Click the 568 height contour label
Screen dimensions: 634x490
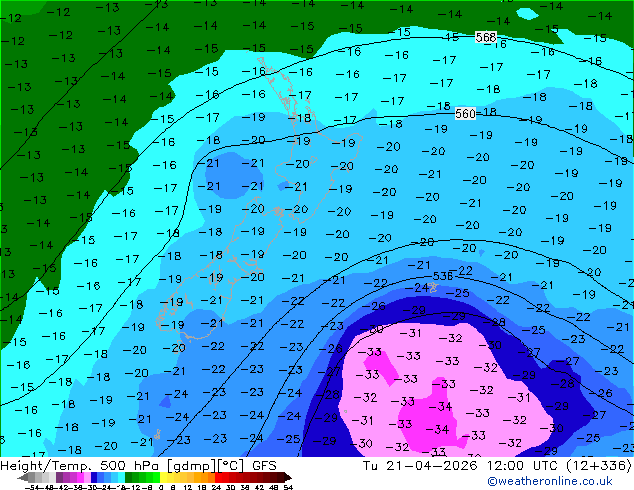point(486,37)
